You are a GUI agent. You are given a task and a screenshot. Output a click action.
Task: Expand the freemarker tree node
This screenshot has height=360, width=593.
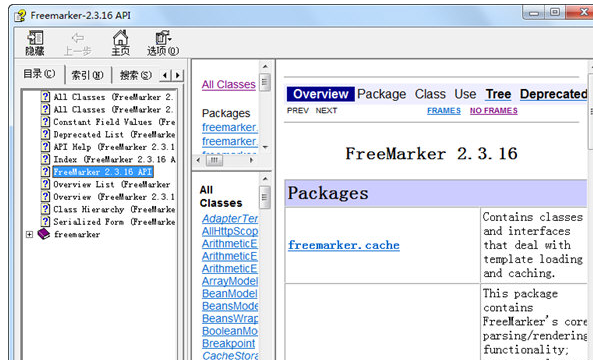click(x=29, y=234)
